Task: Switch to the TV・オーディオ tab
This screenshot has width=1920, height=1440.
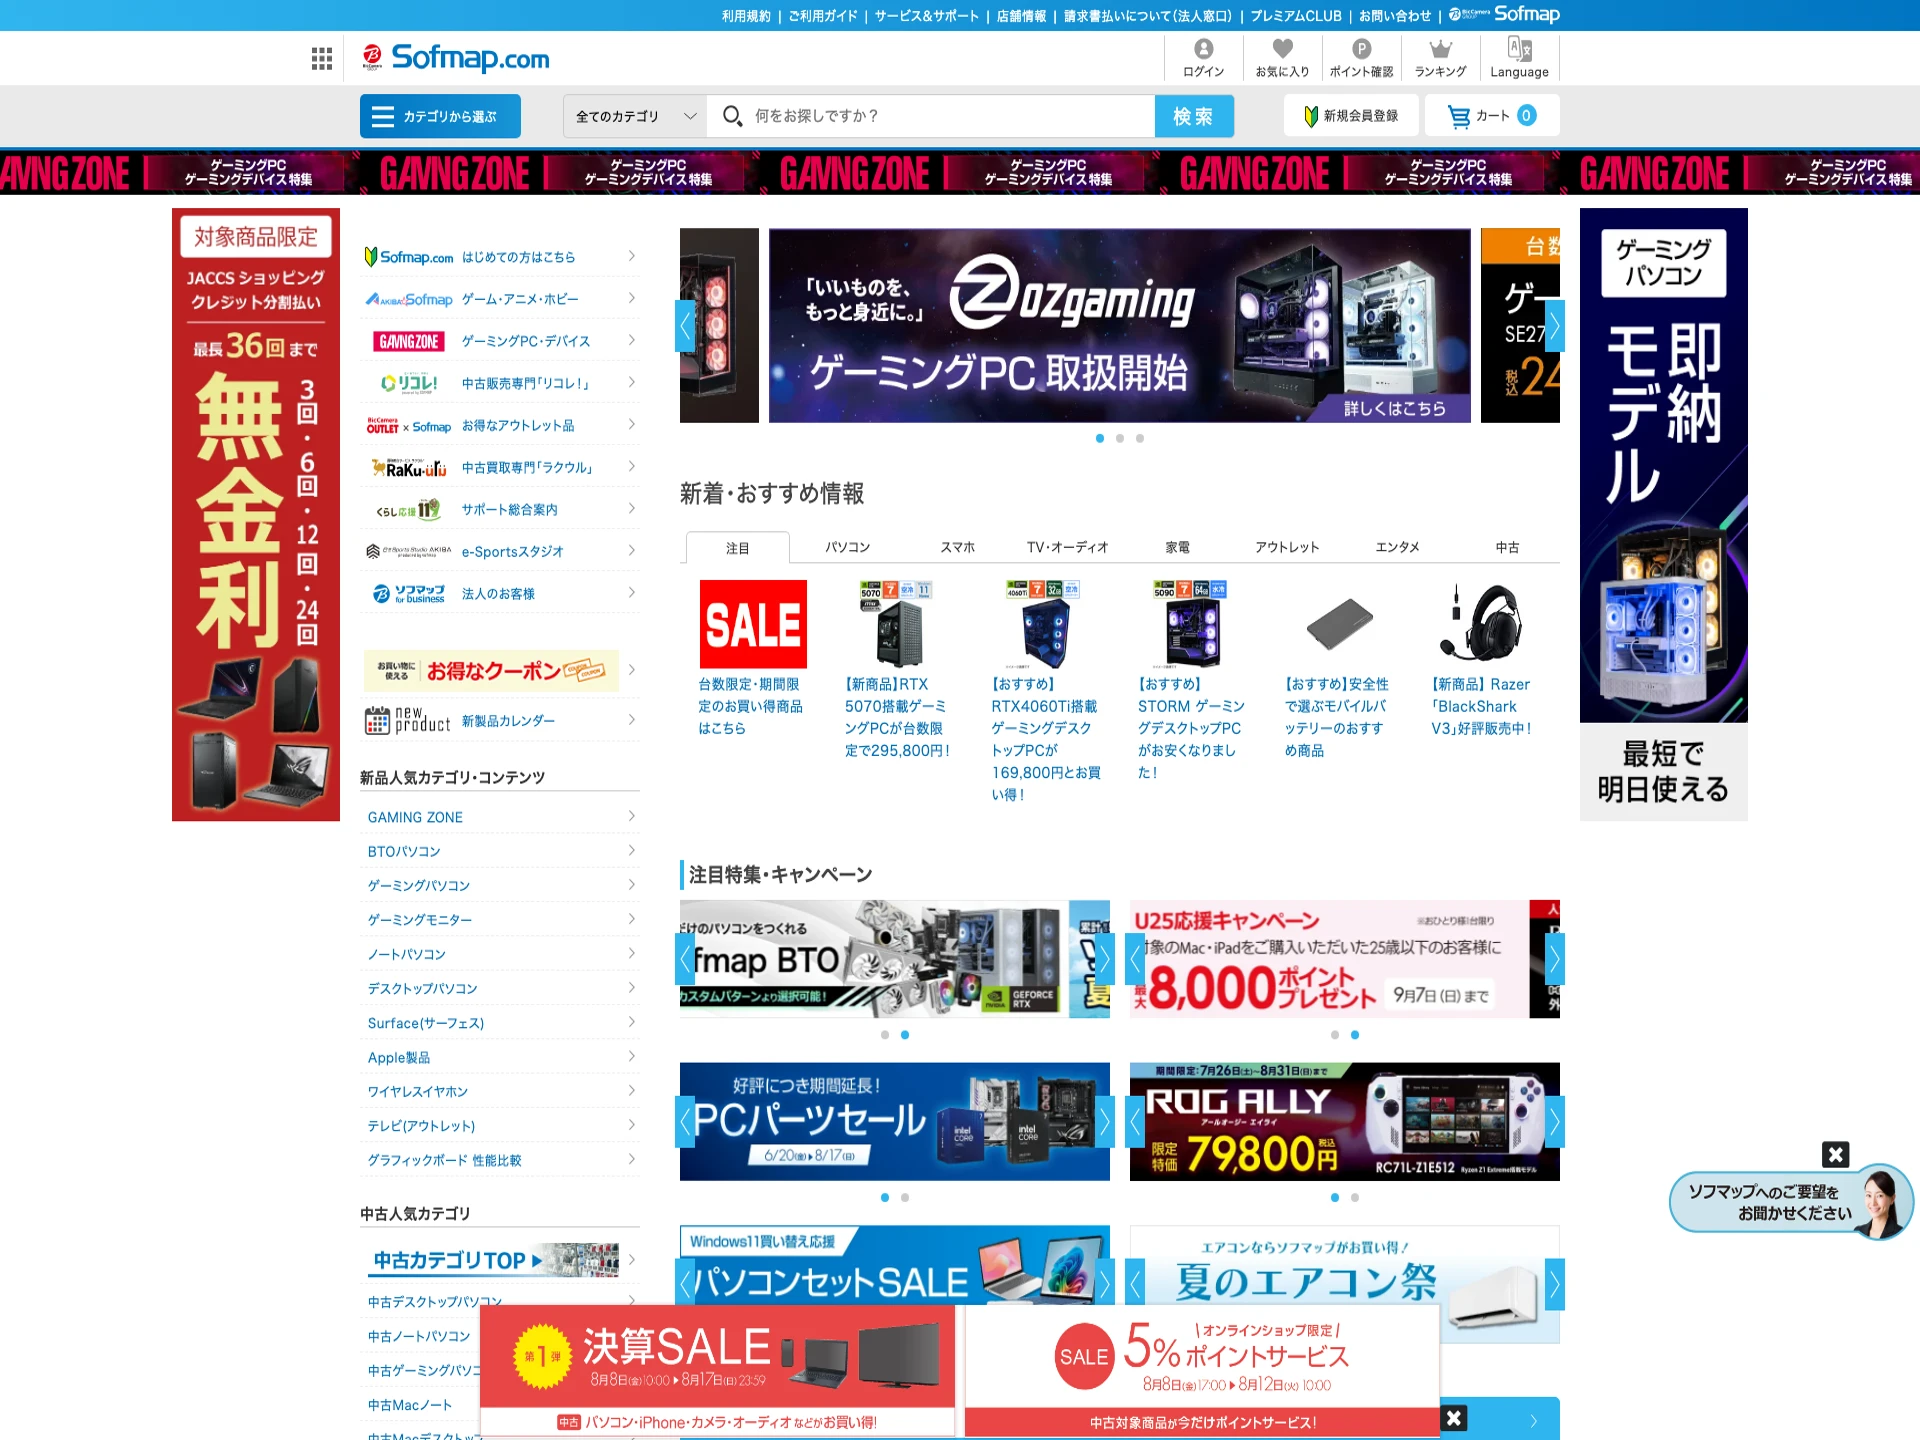Action: tap(1068, 547)
